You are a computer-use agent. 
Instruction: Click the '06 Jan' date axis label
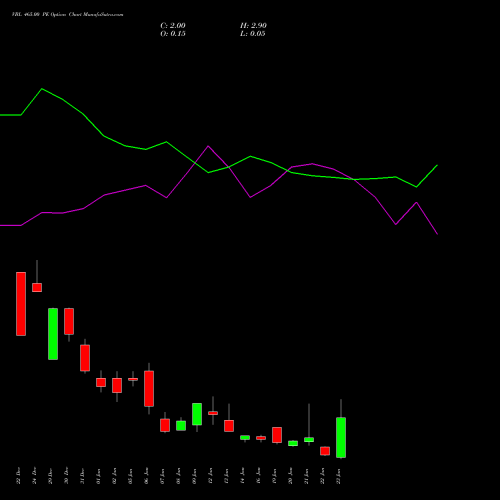coord(146,476)
